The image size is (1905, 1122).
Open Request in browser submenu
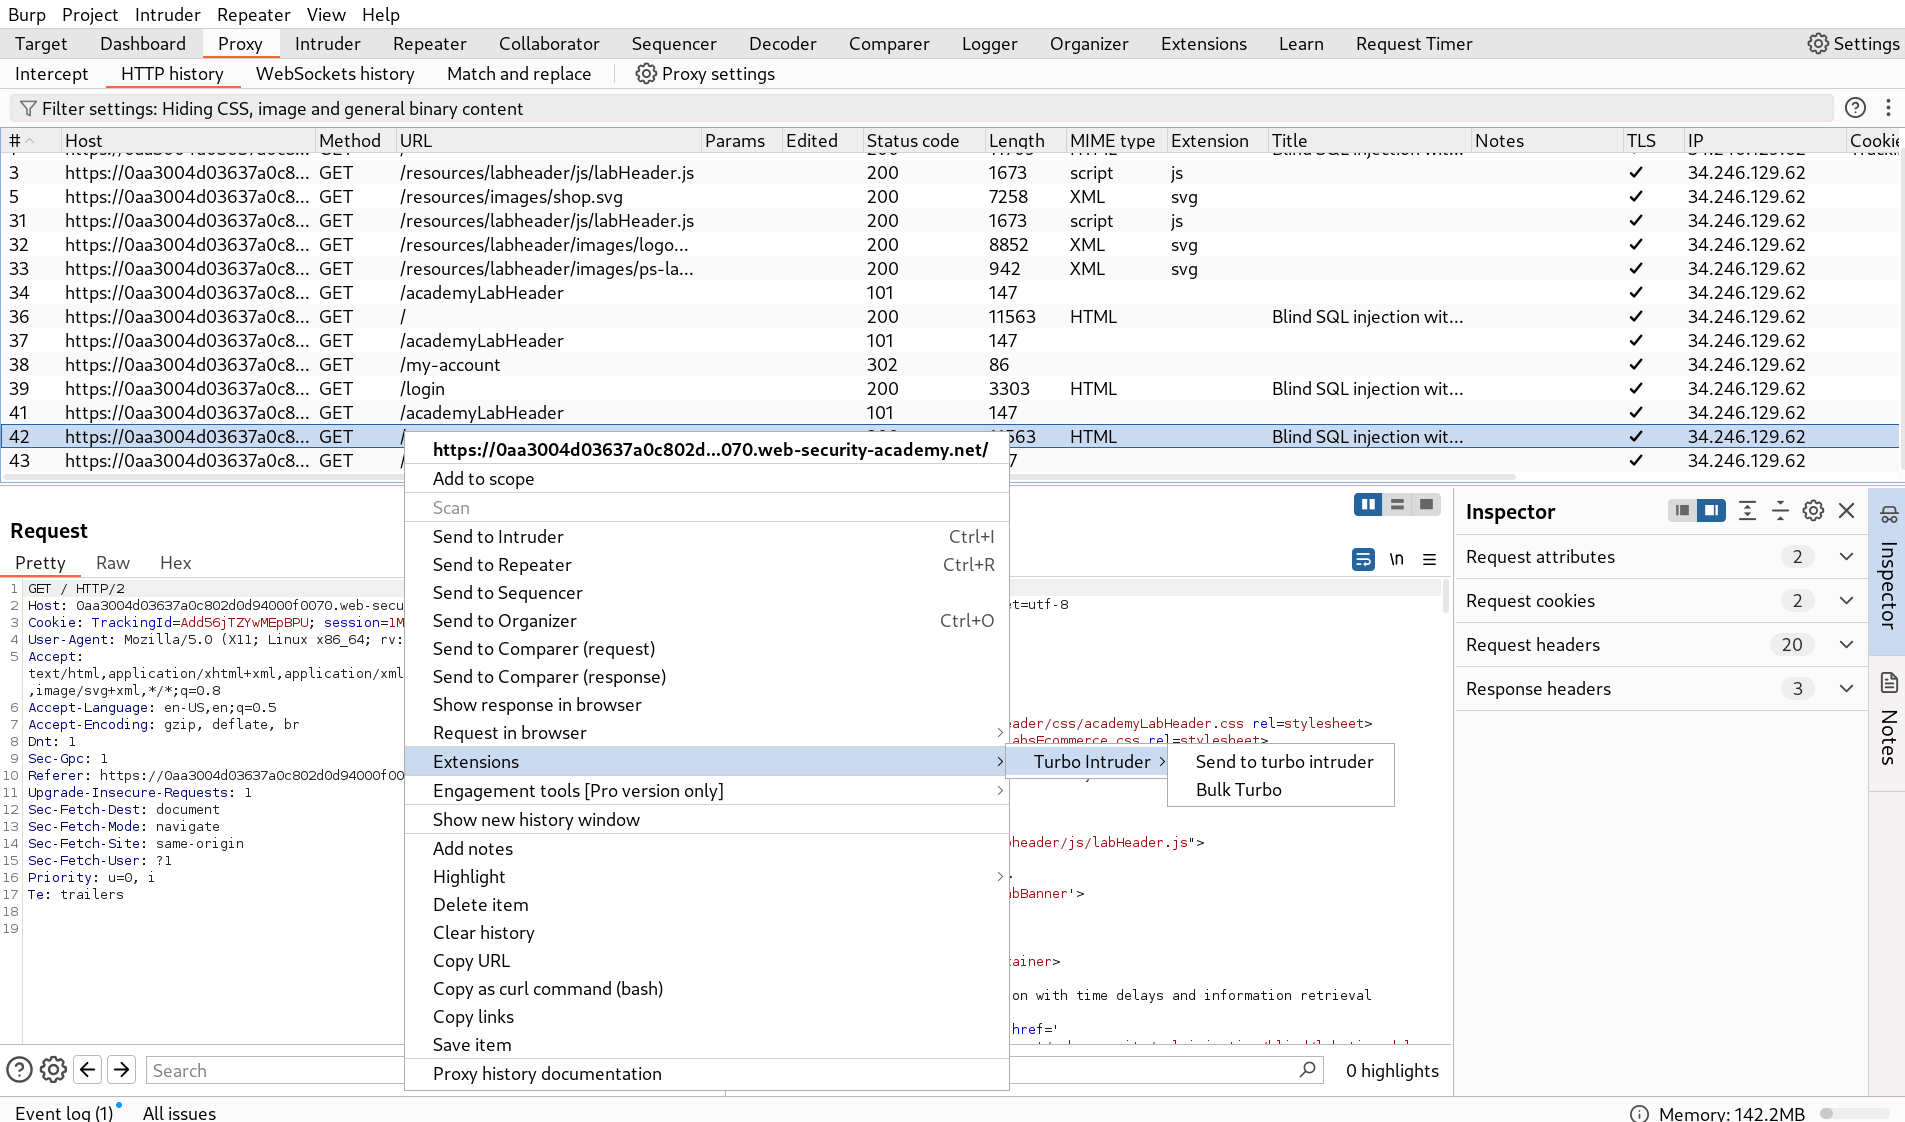(706, 733)
